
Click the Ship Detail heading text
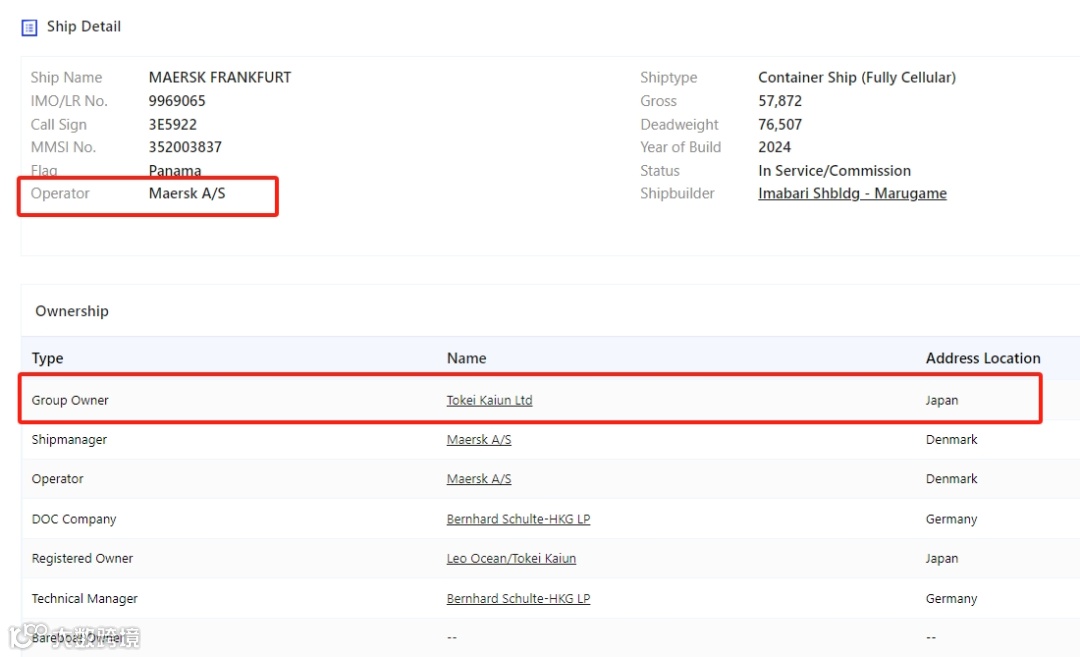tap(83, 26)
